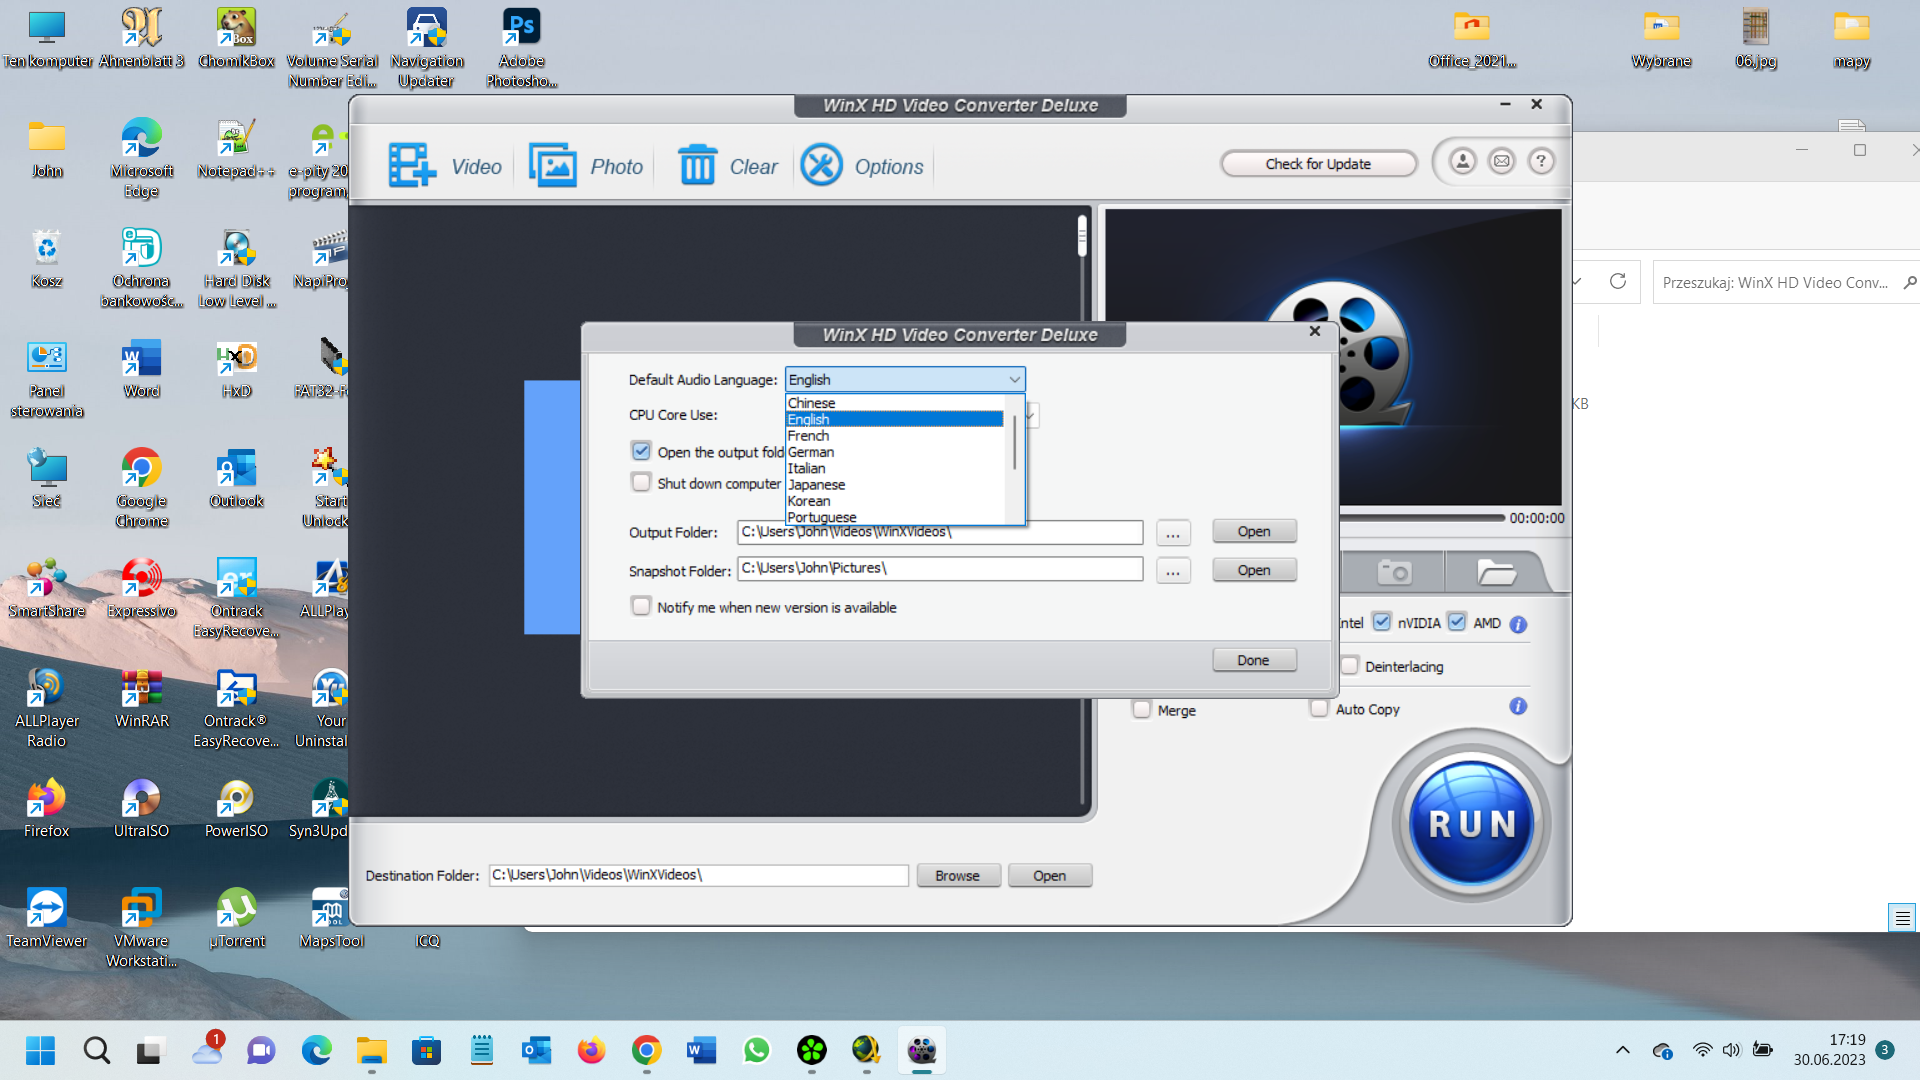Click the help question mark icon
This screenshot has height=1080, width=1920.
click(1541, 161)
